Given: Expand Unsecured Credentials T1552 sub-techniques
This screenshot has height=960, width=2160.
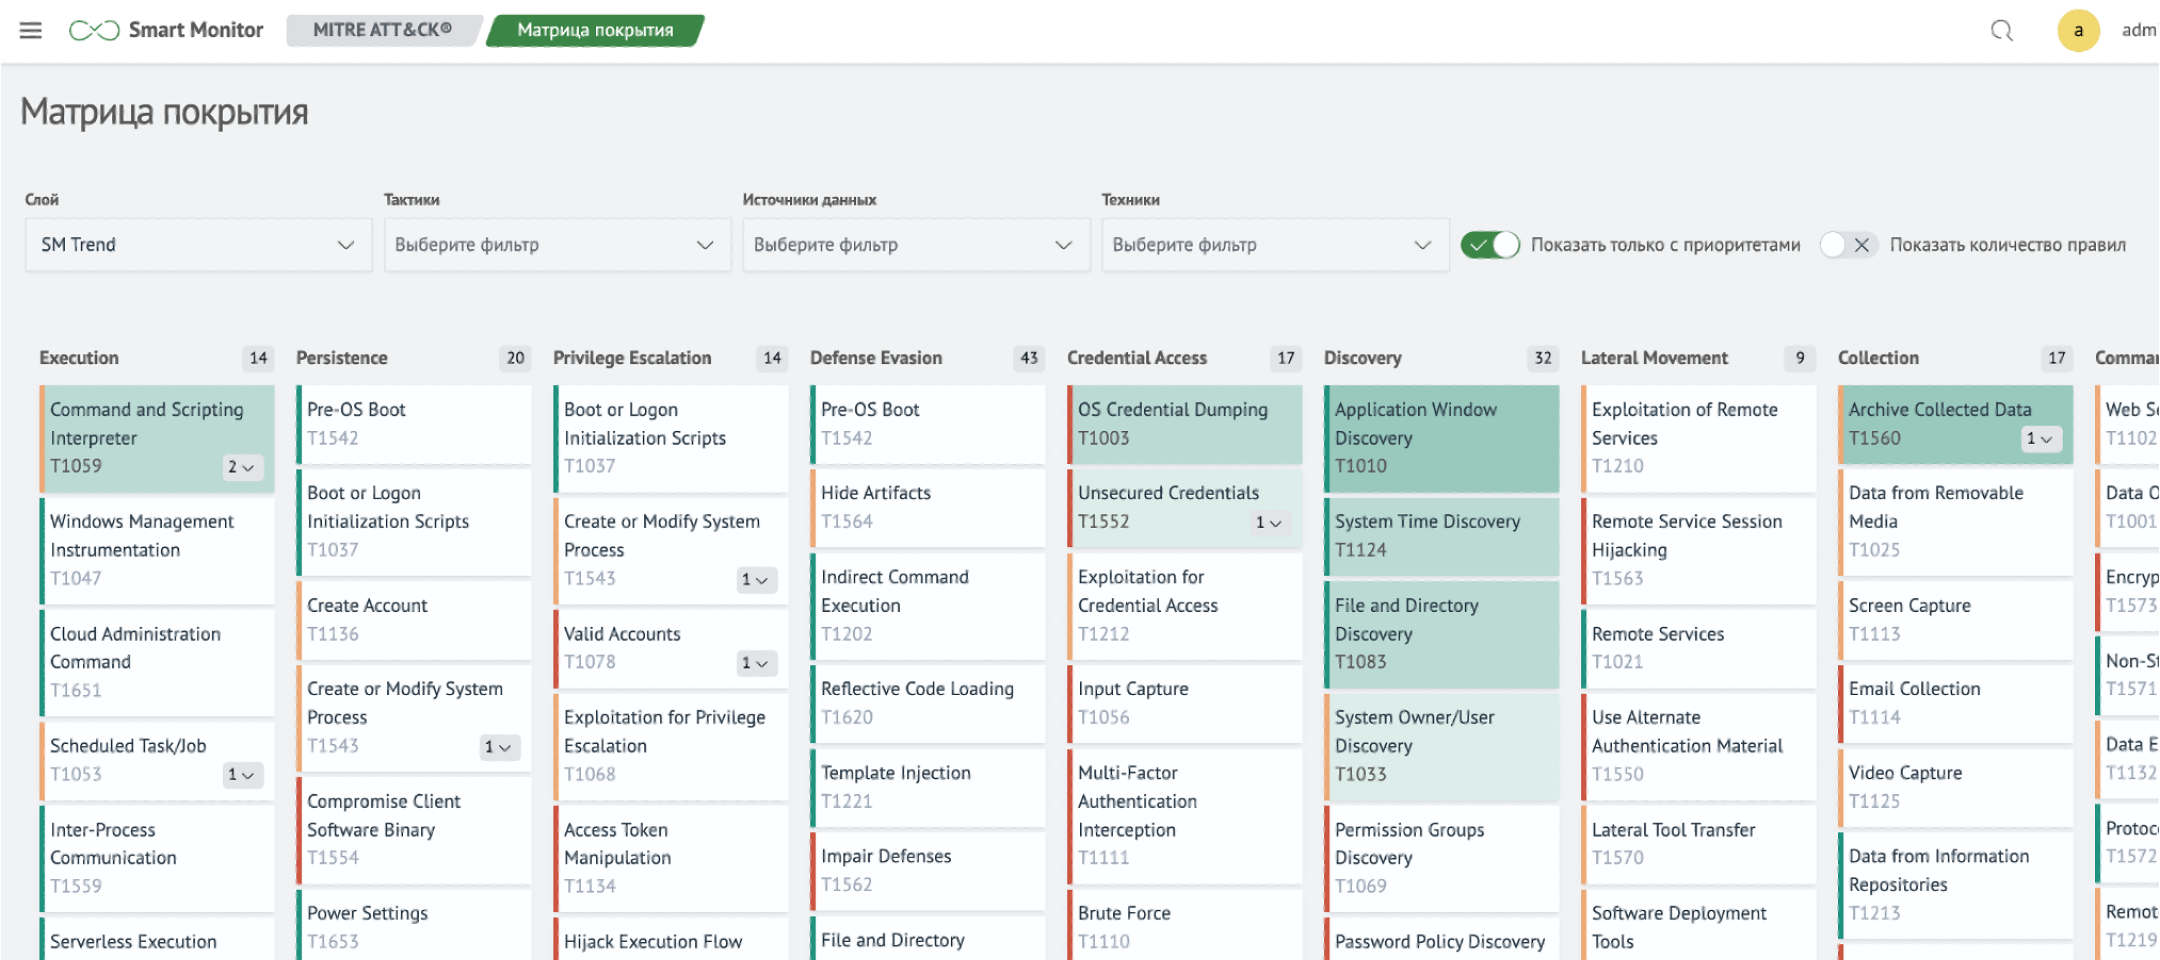Looking at the screenshot, I should (1270, 522).
